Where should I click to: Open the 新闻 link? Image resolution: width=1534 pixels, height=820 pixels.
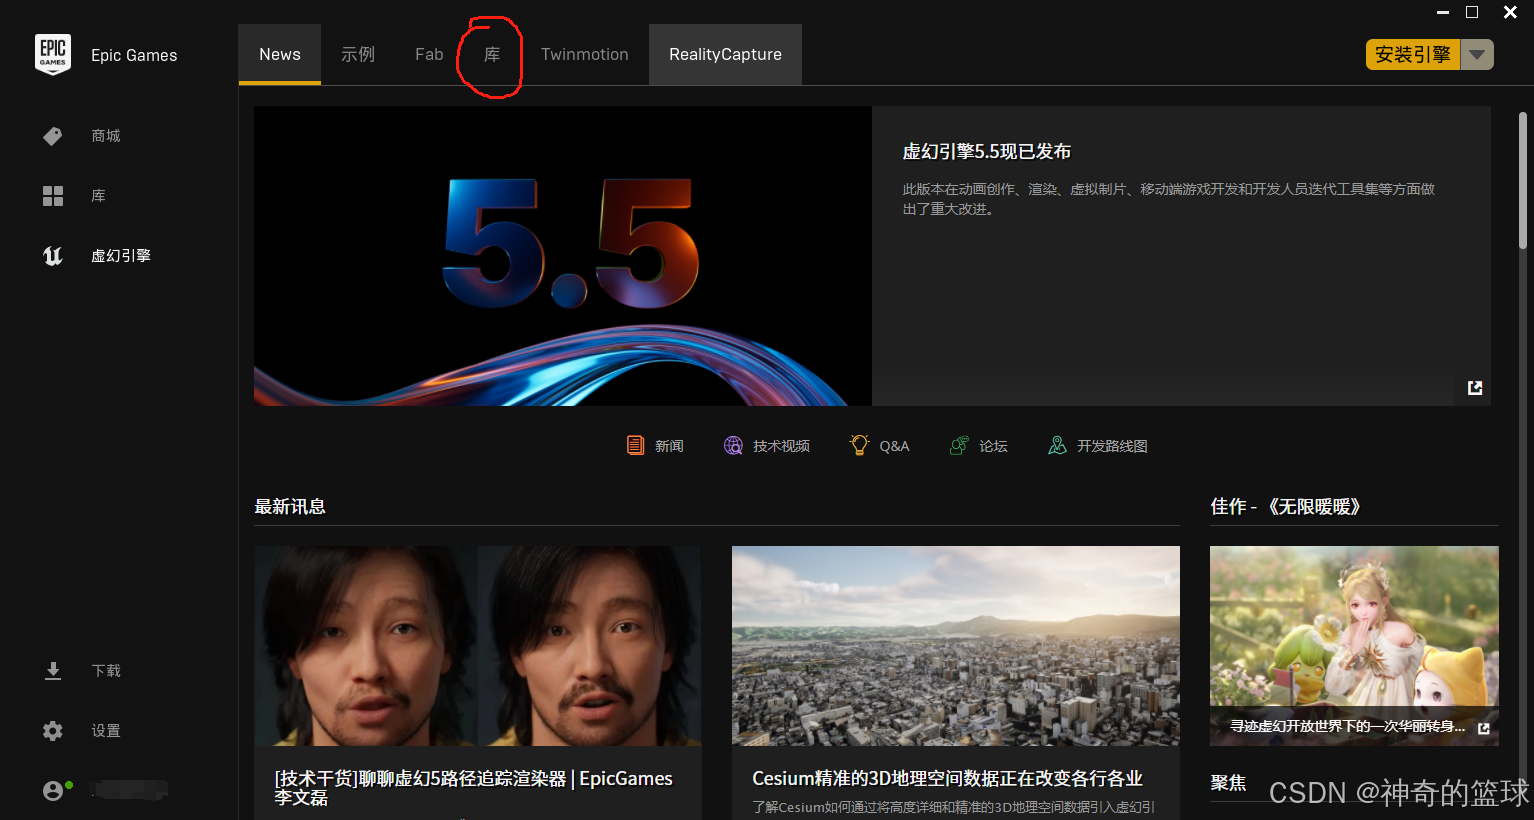coord(669,446)
